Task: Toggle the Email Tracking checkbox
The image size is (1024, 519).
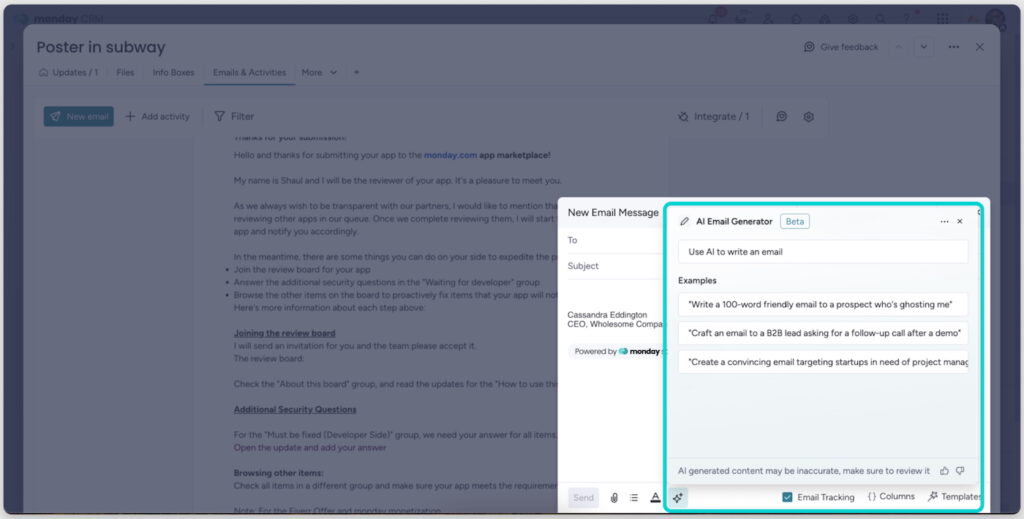Action: coord(787,497)
